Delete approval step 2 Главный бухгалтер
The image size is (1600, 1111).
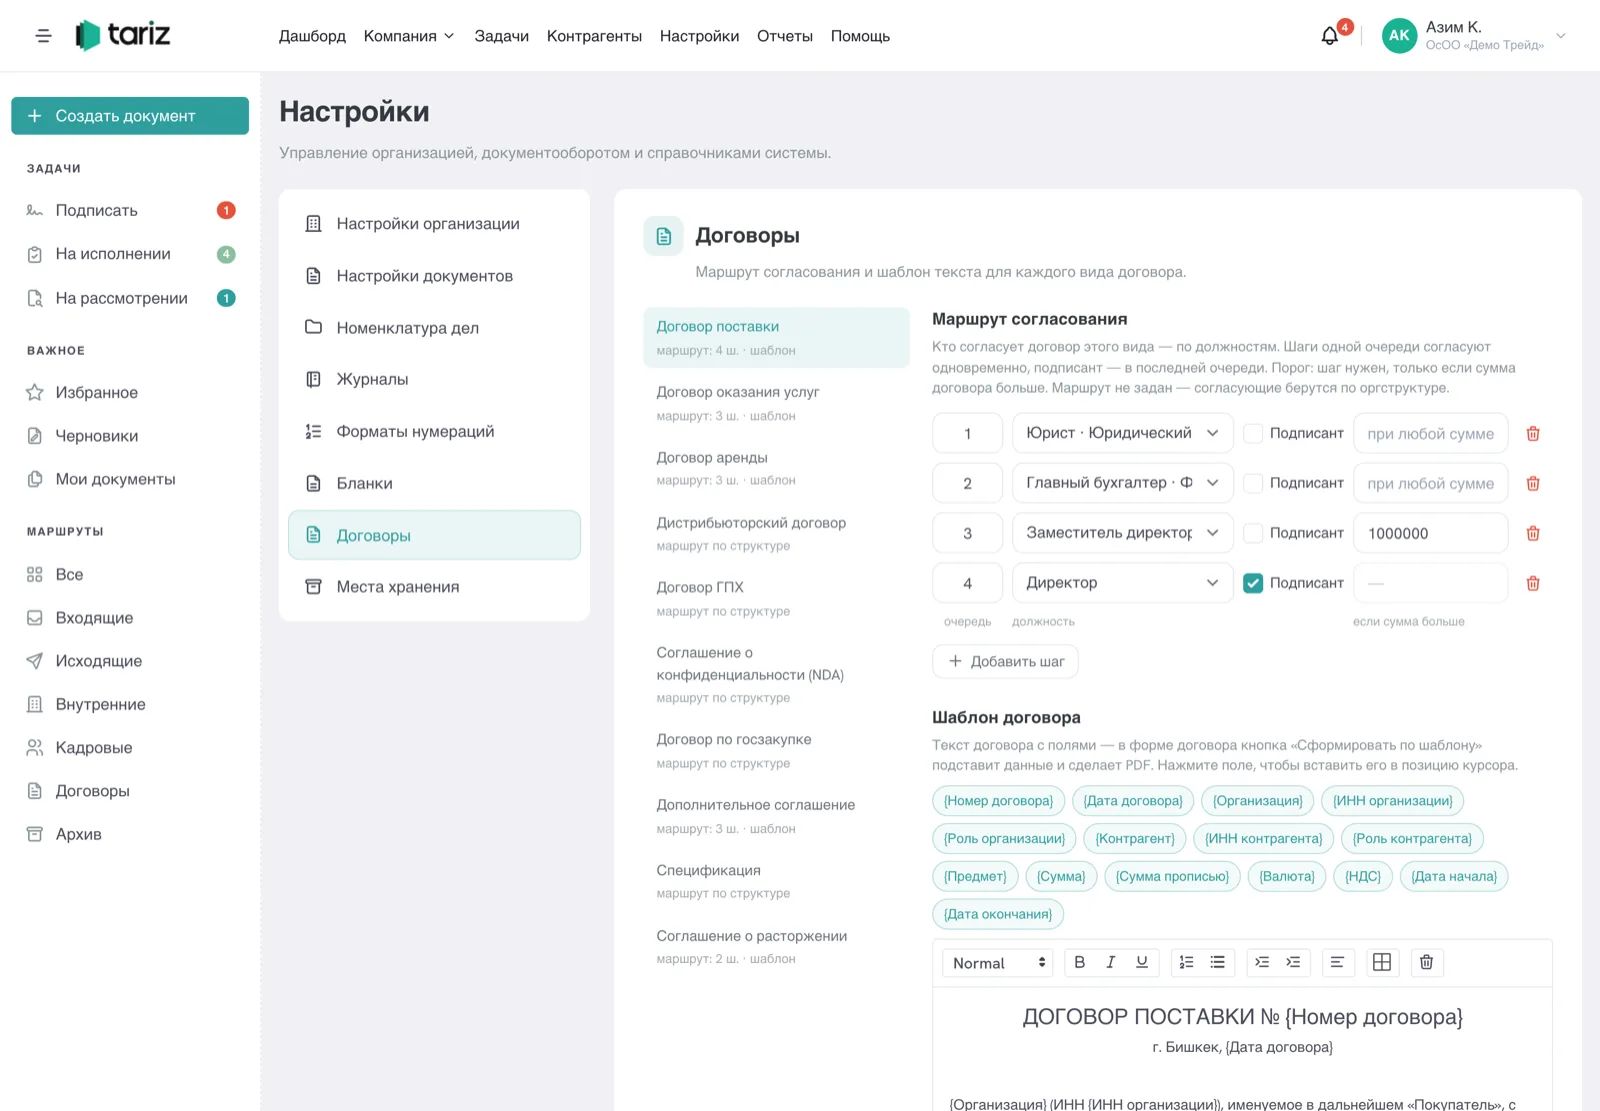pos(1532,484)
